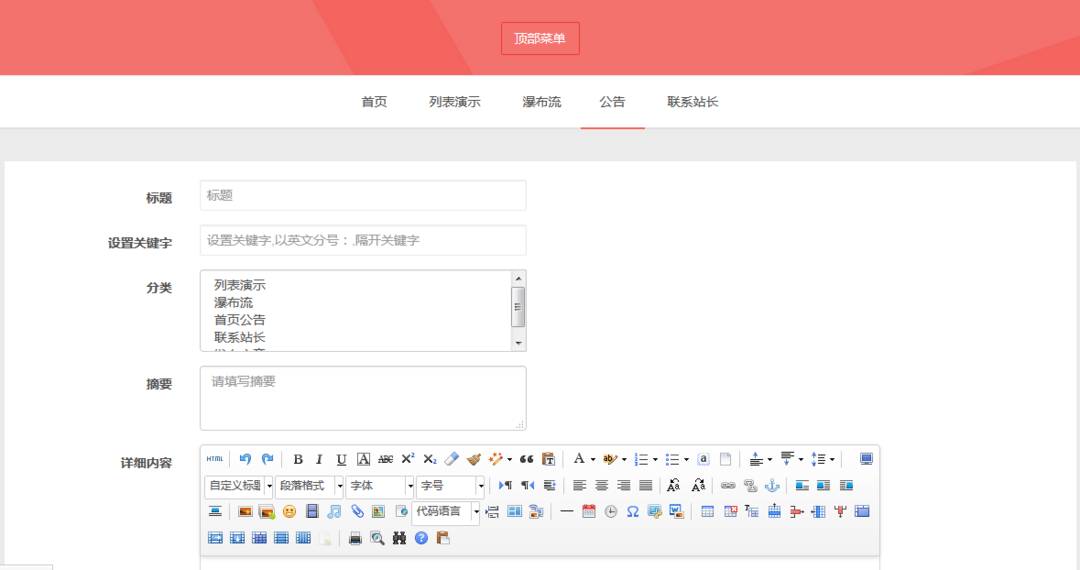Go to the 首页 tab

coord(374,102)
